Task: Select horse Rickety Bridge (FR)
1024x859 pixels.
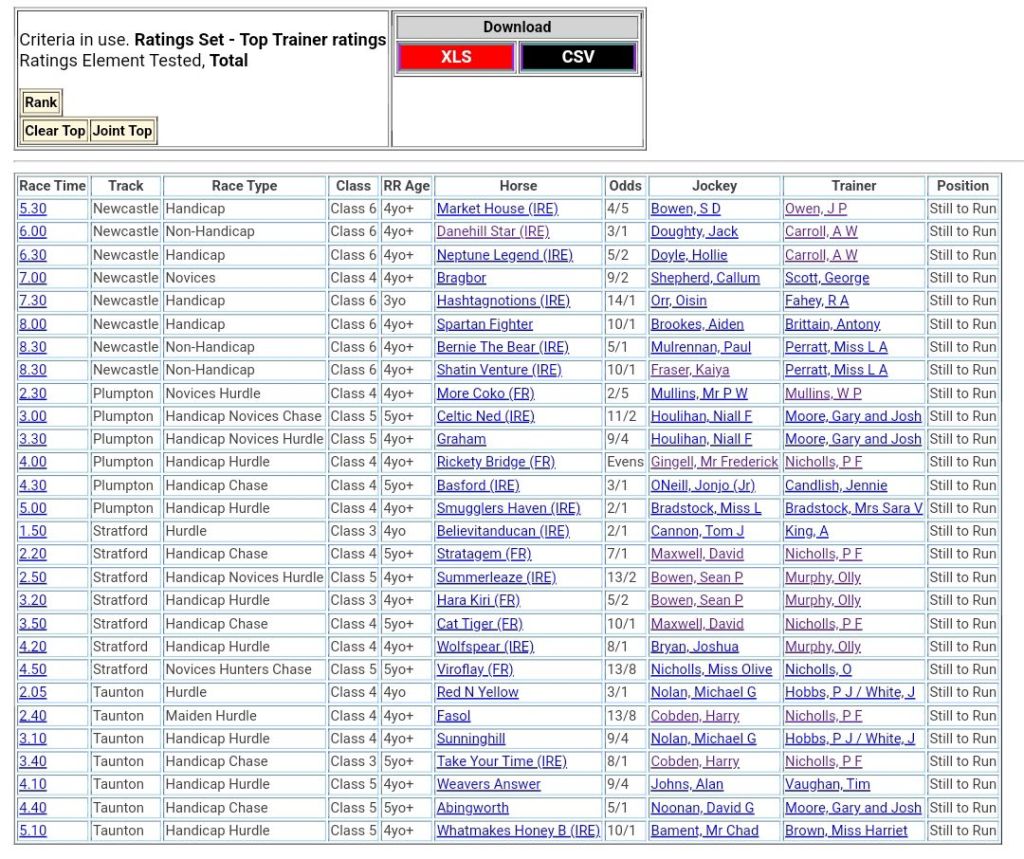Action: [x=495, y=462]
